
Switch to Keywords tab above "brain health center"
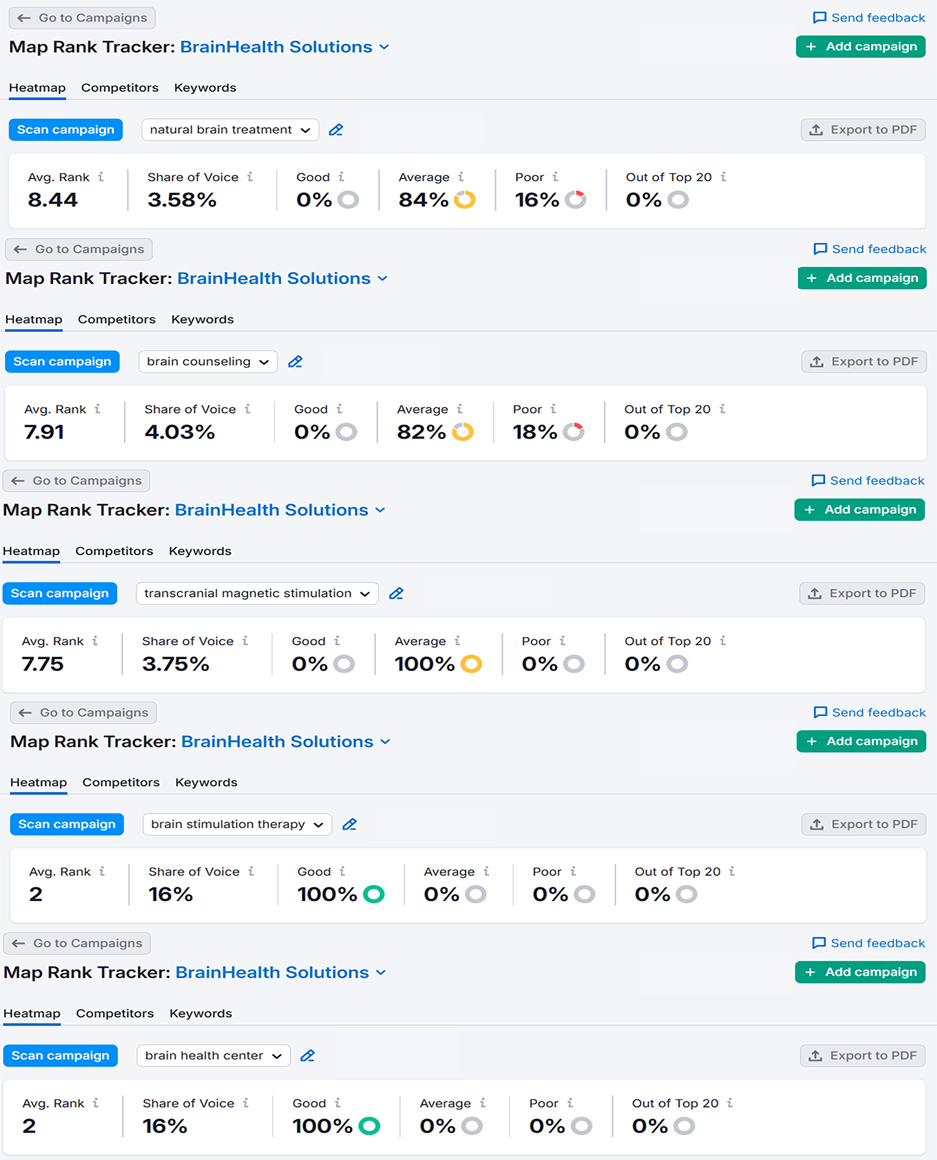(x=200, y=1014)
